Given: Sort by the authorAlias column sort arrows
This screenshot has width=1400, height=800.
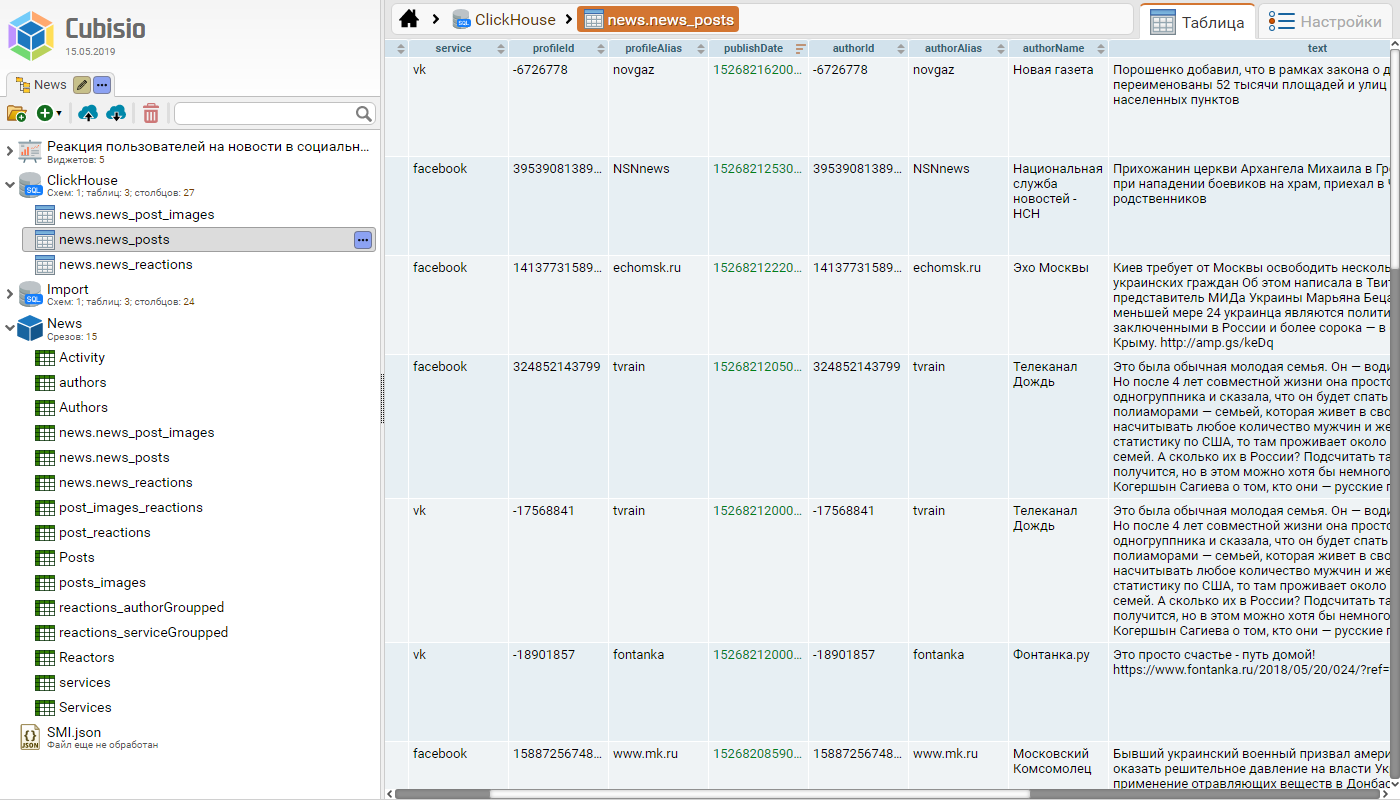Looking at the screenshot, I should pyautogui.click(x=1001, y=48).
